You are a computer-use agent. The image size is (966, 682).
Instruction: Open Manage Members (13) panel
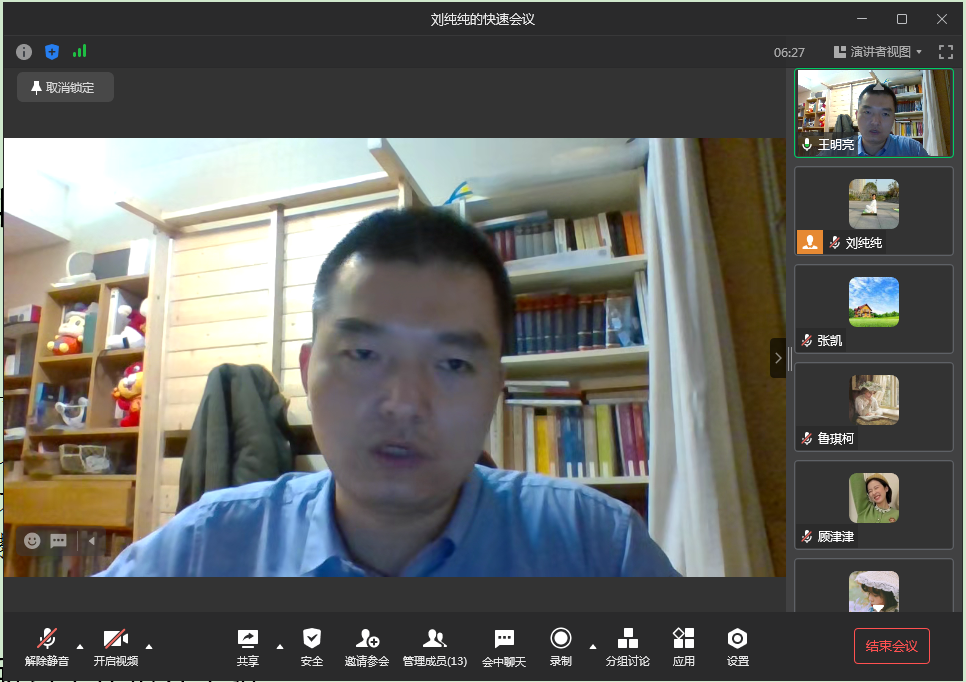pyautogui.click(x=434, y=639)
